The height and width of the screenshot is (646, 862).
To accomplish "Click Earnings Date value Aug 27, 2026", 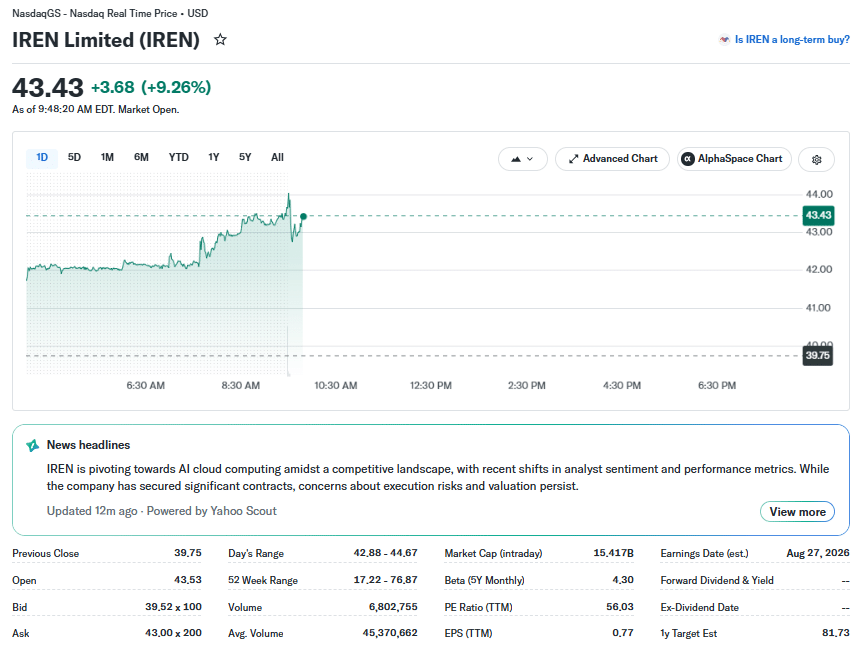I will tap(818, 553).
